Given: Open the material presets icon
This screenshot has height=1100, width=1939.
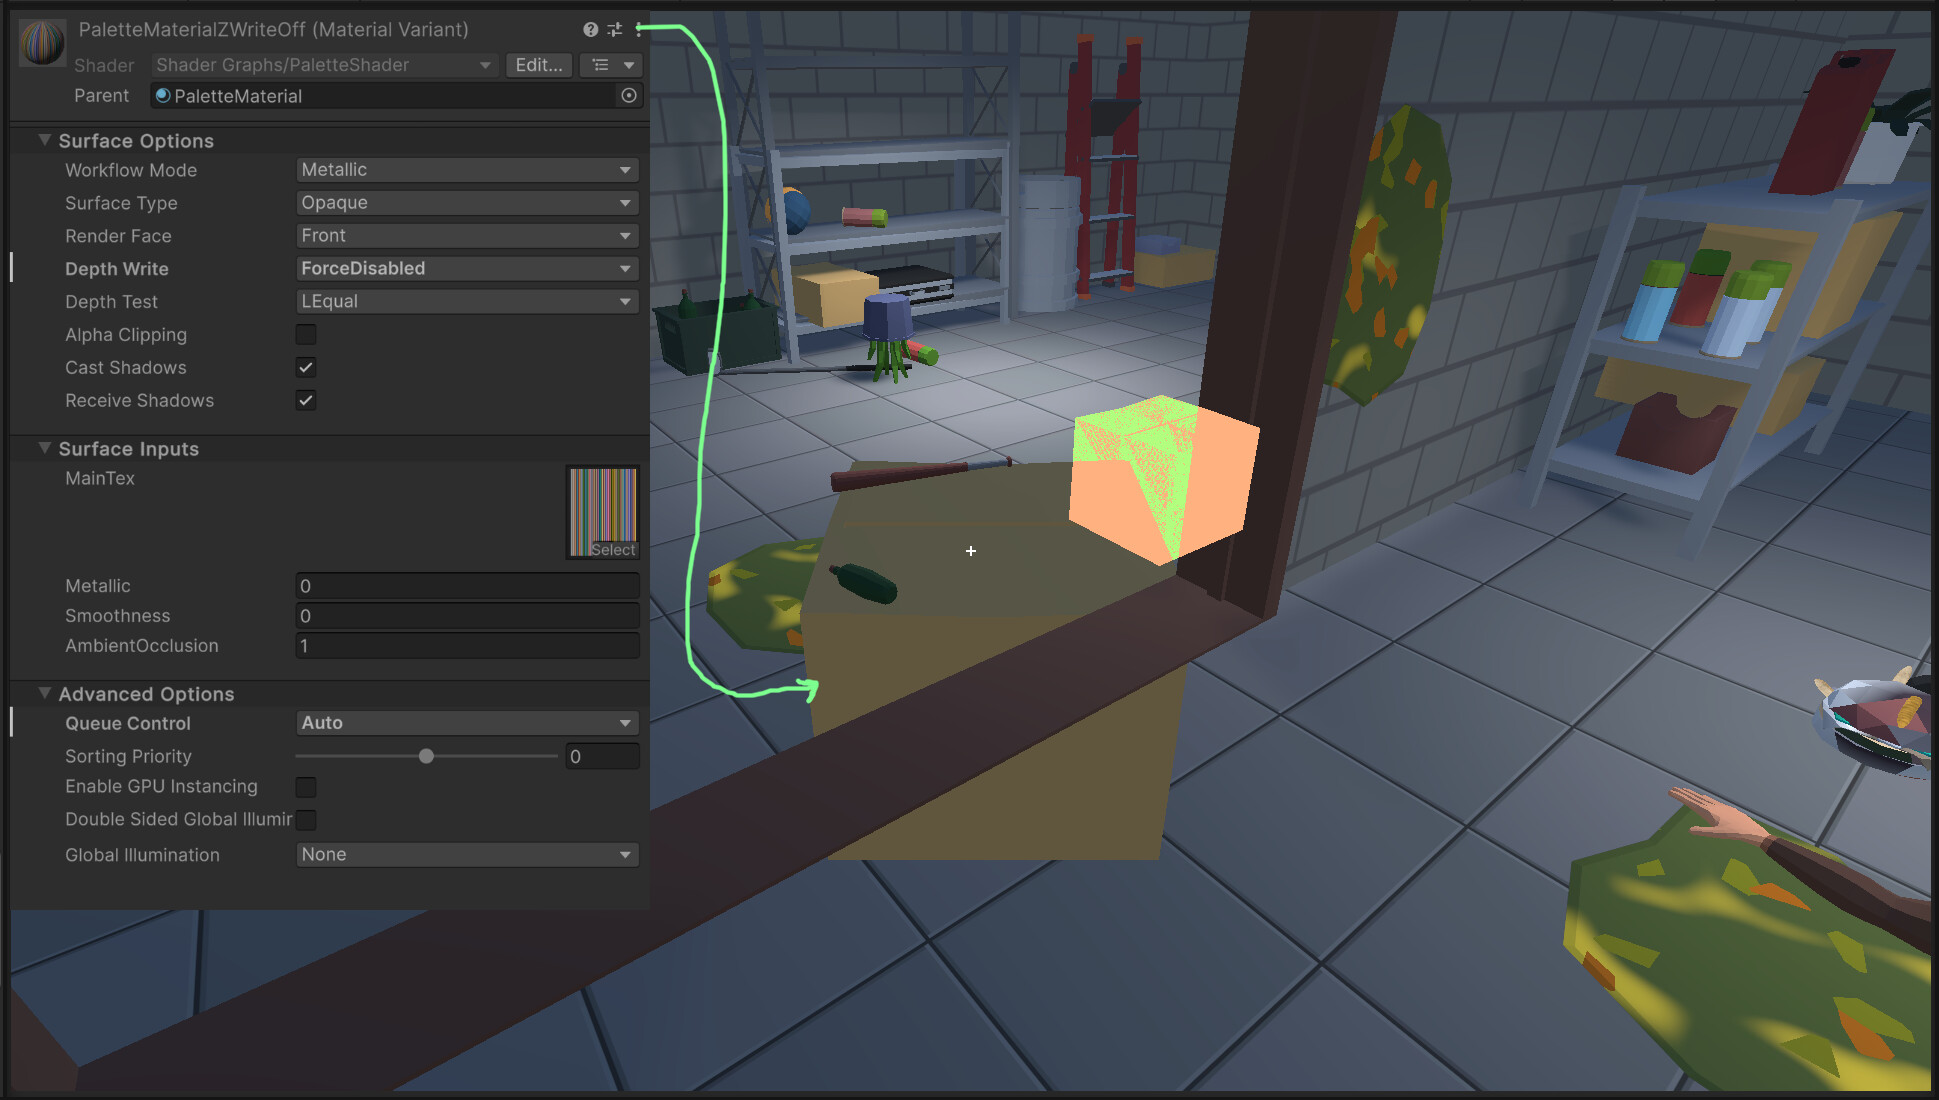Looking at the screenshot, I should point(615,29).
